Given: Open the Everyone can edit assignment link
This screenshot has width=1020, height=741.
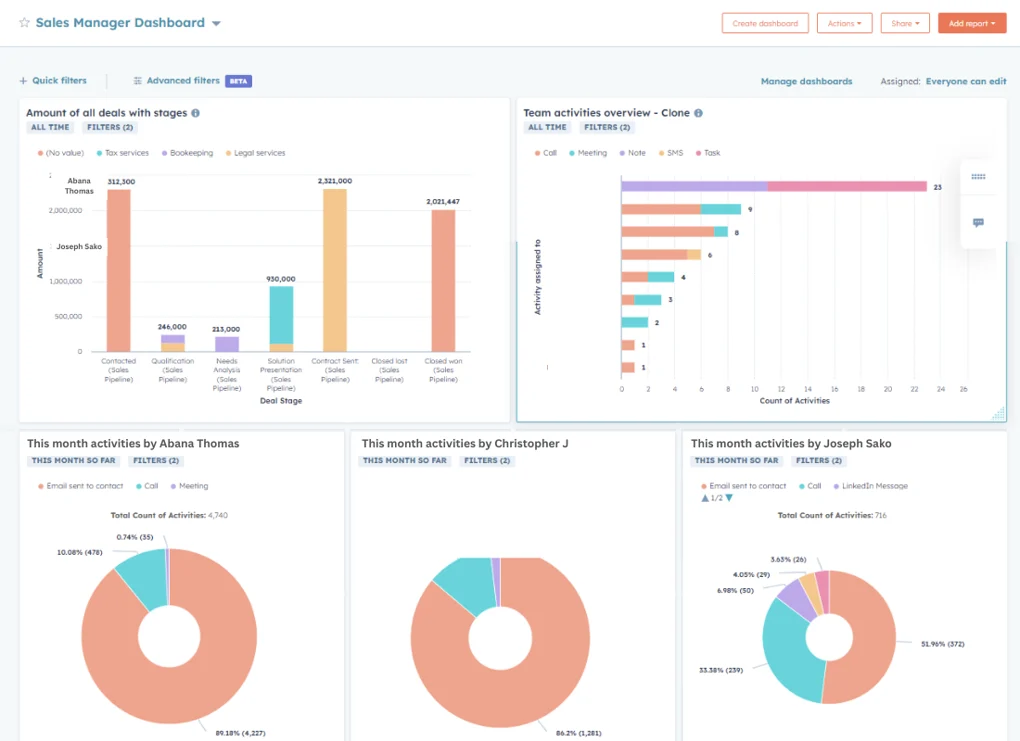Looking at the screenshot, I should pyautogui.click(x=964, y=80).
